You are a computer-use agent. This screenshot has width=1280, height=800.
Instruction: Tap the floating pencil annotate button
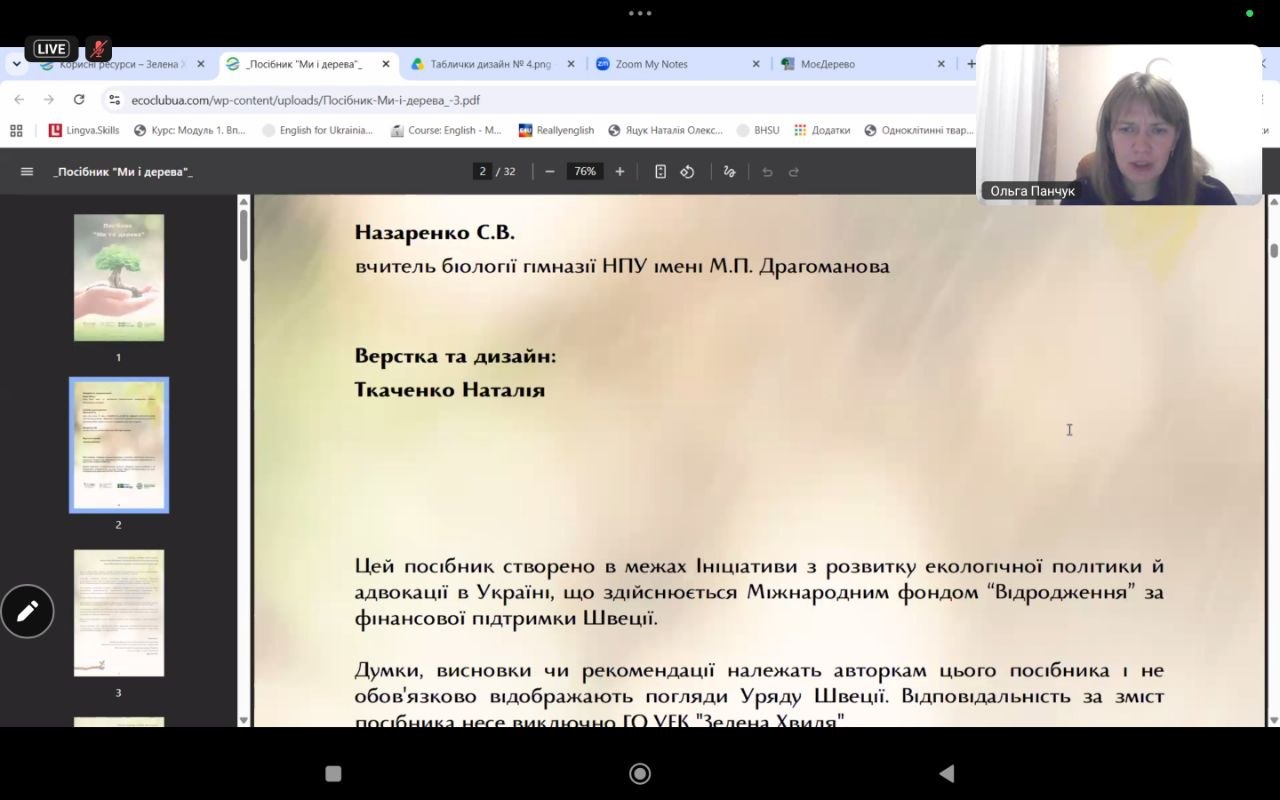click(x=27, y=611)
